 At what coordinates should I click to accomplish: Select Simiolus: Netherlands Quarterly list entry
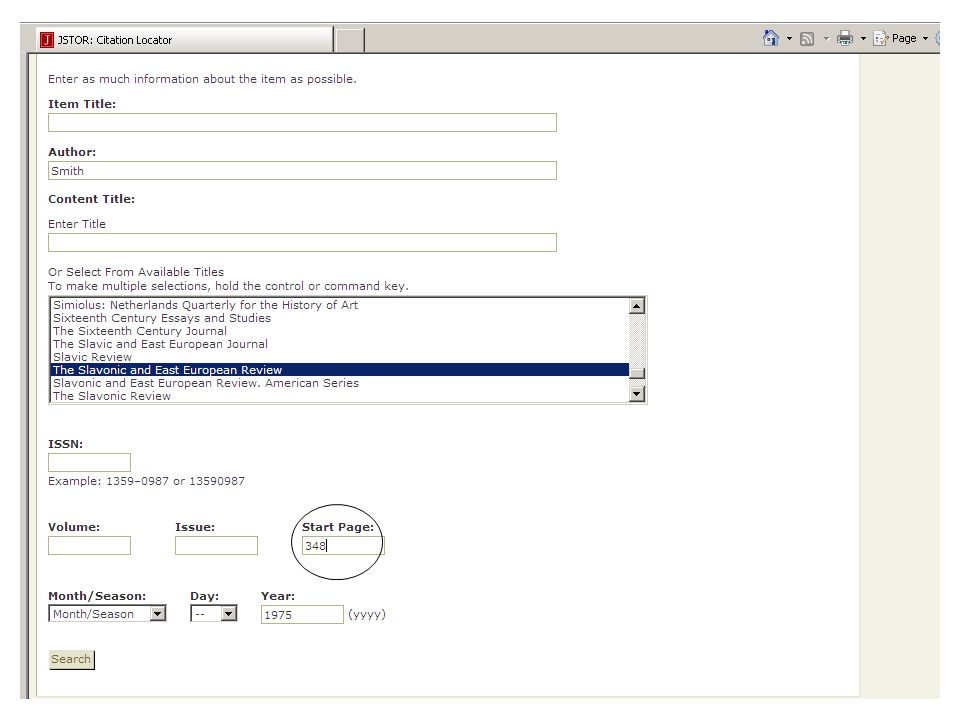340,304
